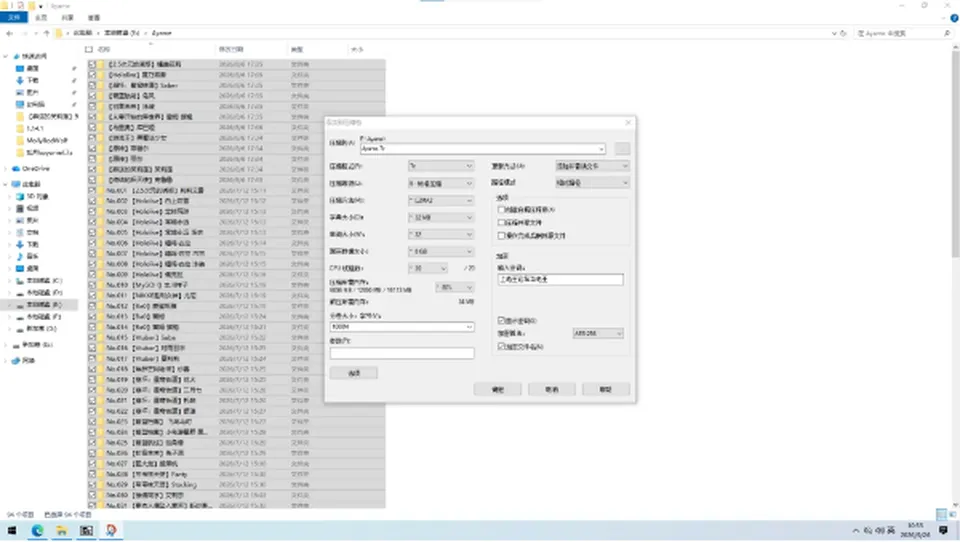The height and width of the screenshot is (542, 960).
Task: Sort the file list by the date modified column
Action: pyautogui.click(x=251, y=49)
